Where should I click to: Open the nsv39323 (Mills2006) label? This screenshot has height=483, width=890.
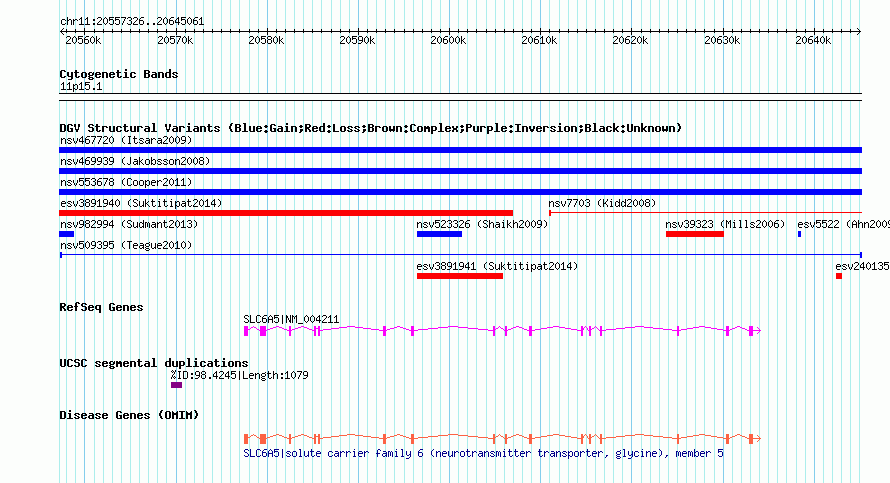click(725, 224)
